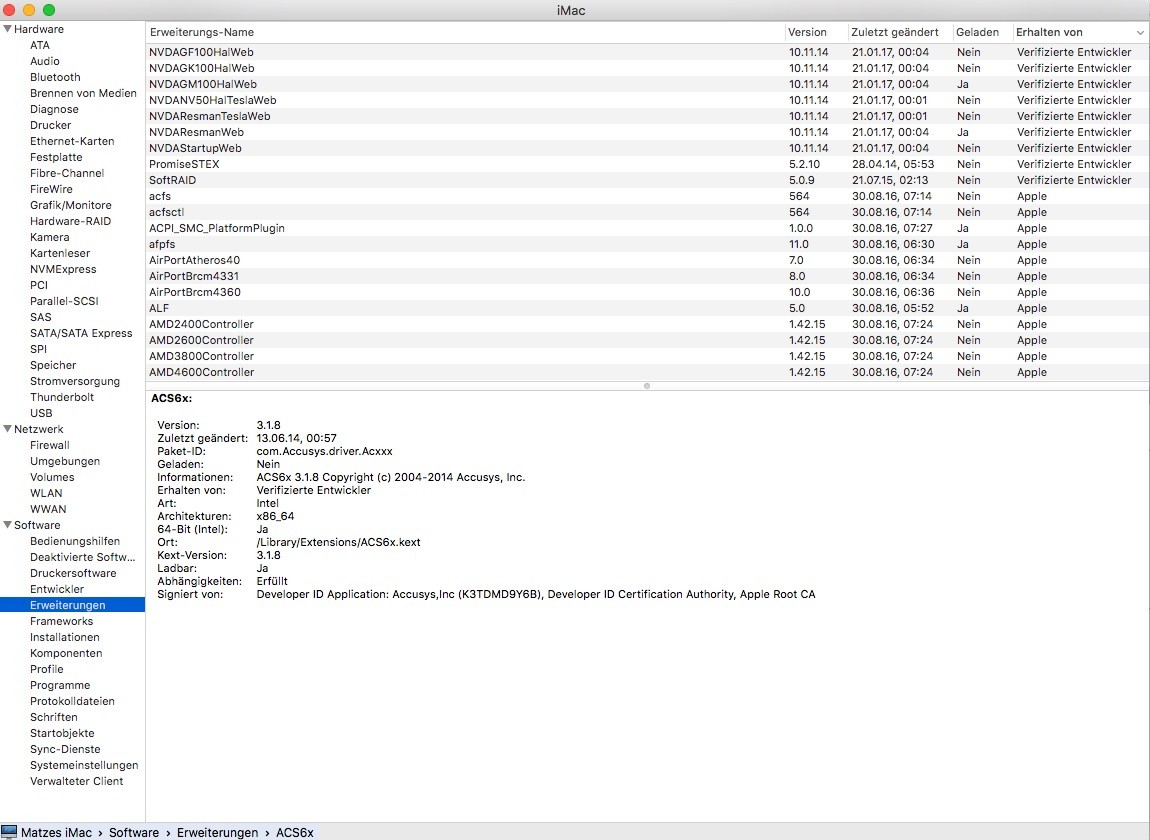Screen dimensions: 1150x840
Task: Open Startobjekte entry
Action: click(x=62, y=734)
